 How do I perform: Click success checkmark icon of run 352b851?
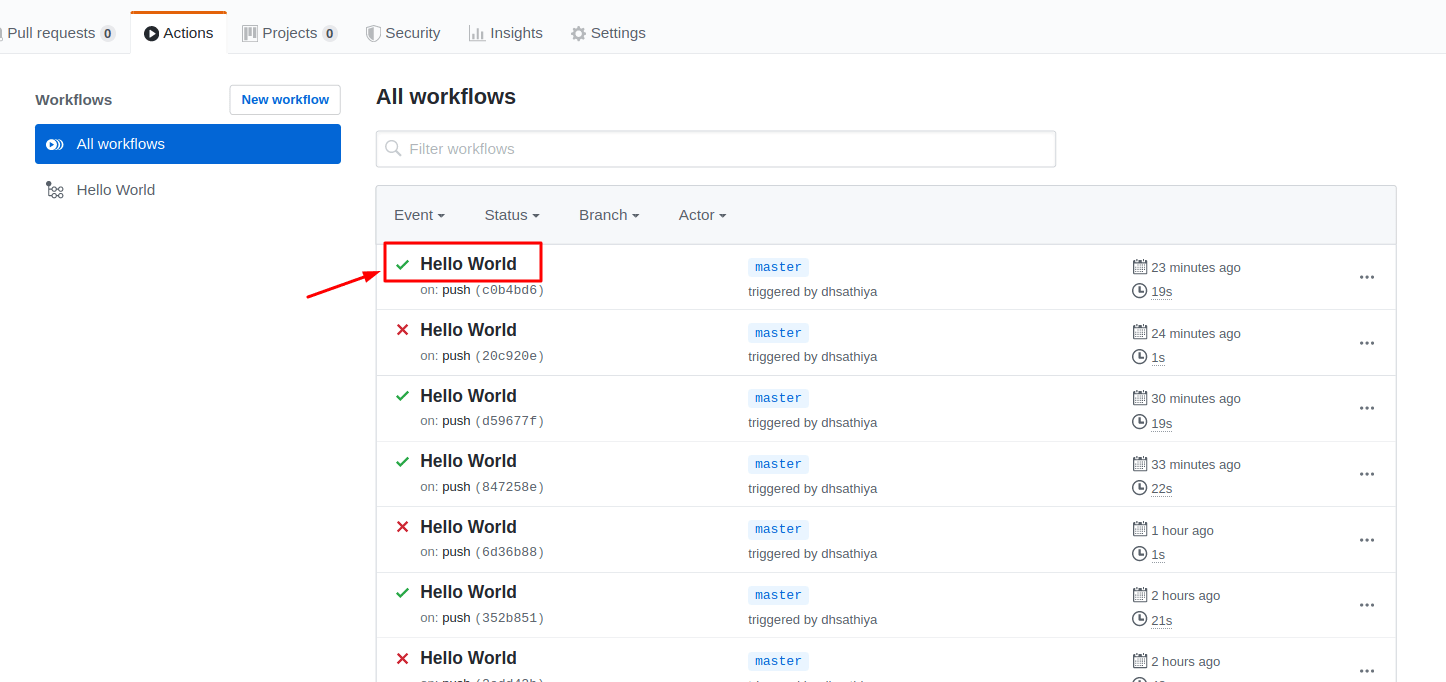403,593
